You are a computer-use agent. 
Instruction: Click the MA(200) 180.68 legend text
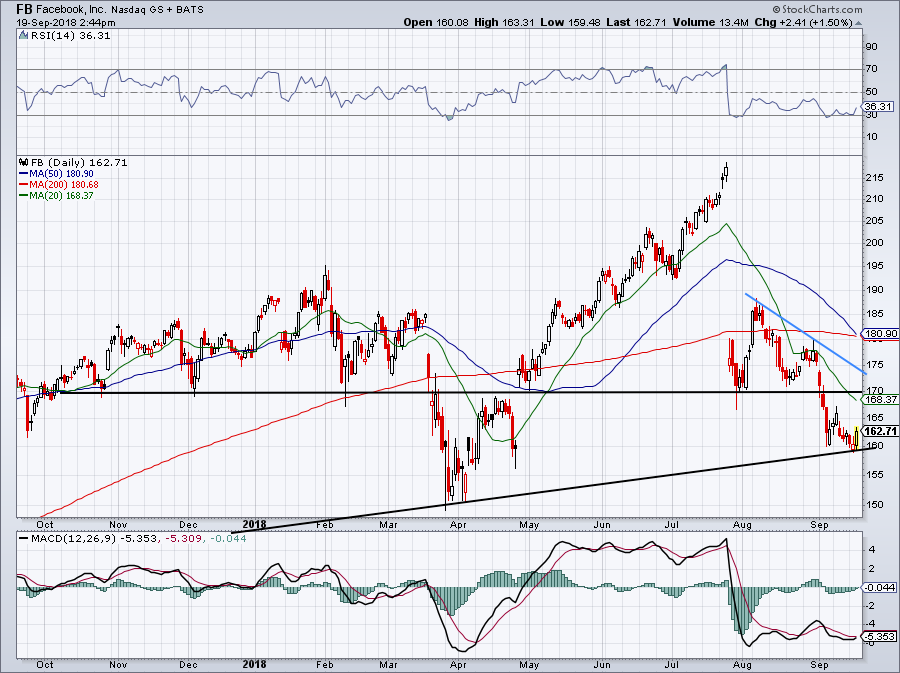64,185
